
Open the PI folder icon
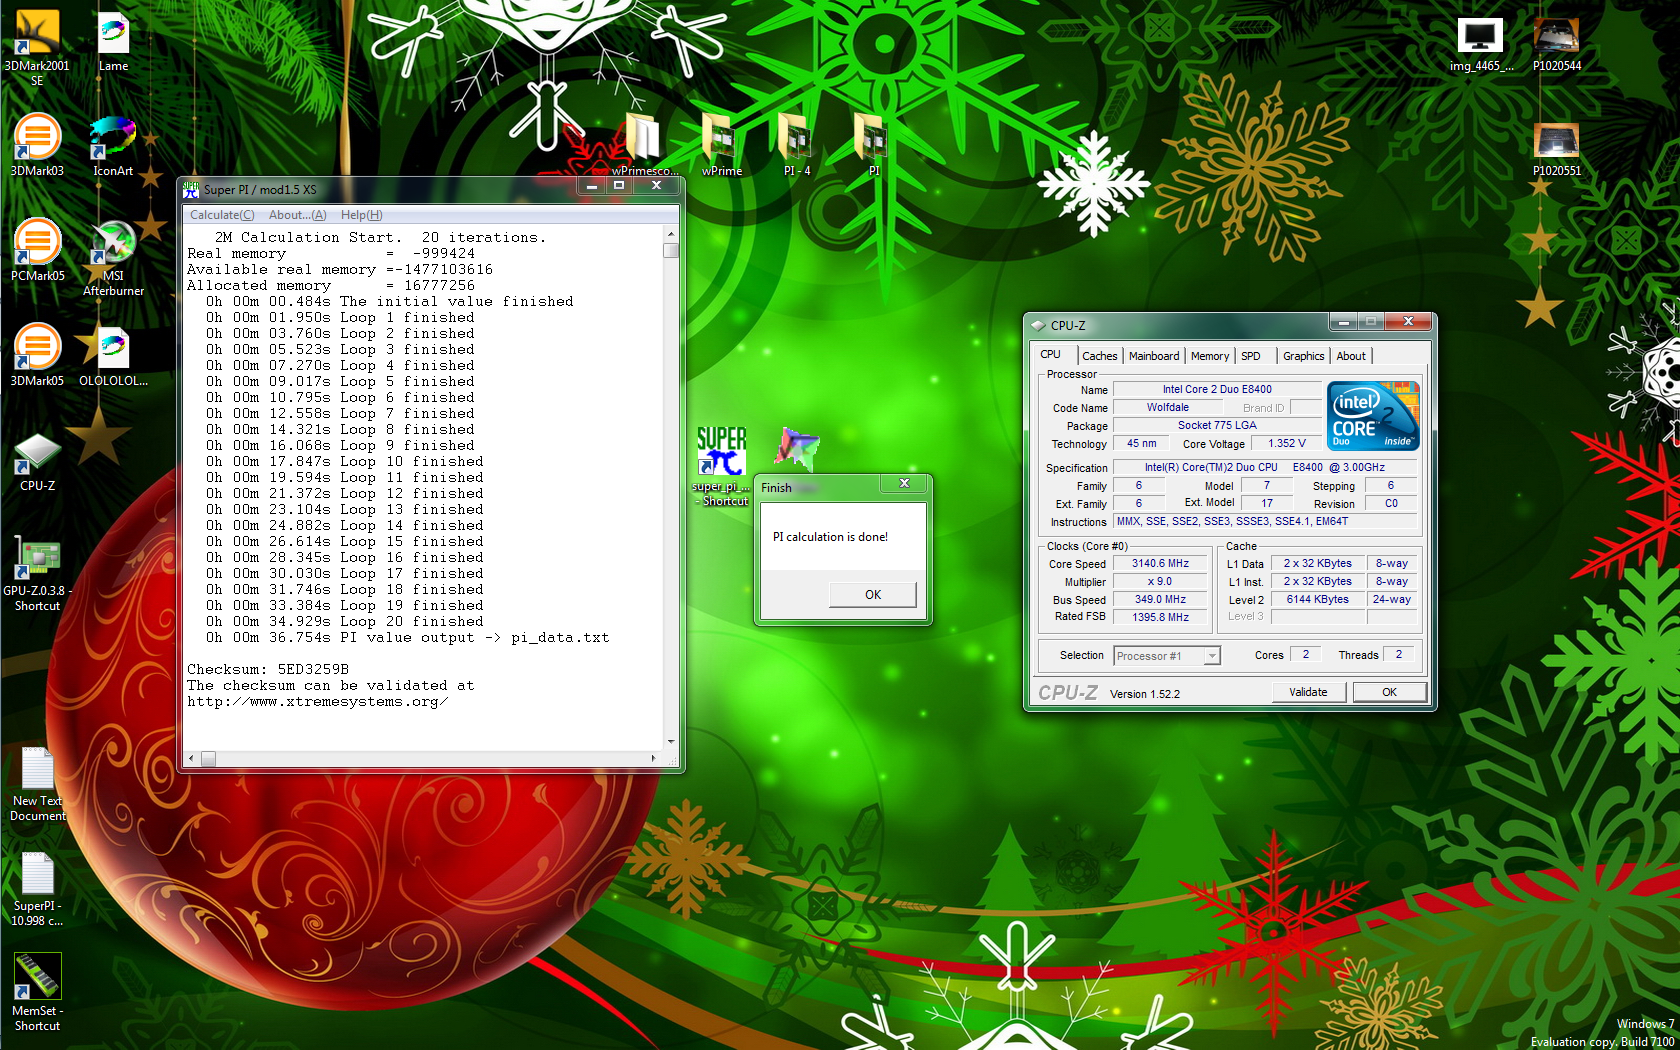click(873, 144)
